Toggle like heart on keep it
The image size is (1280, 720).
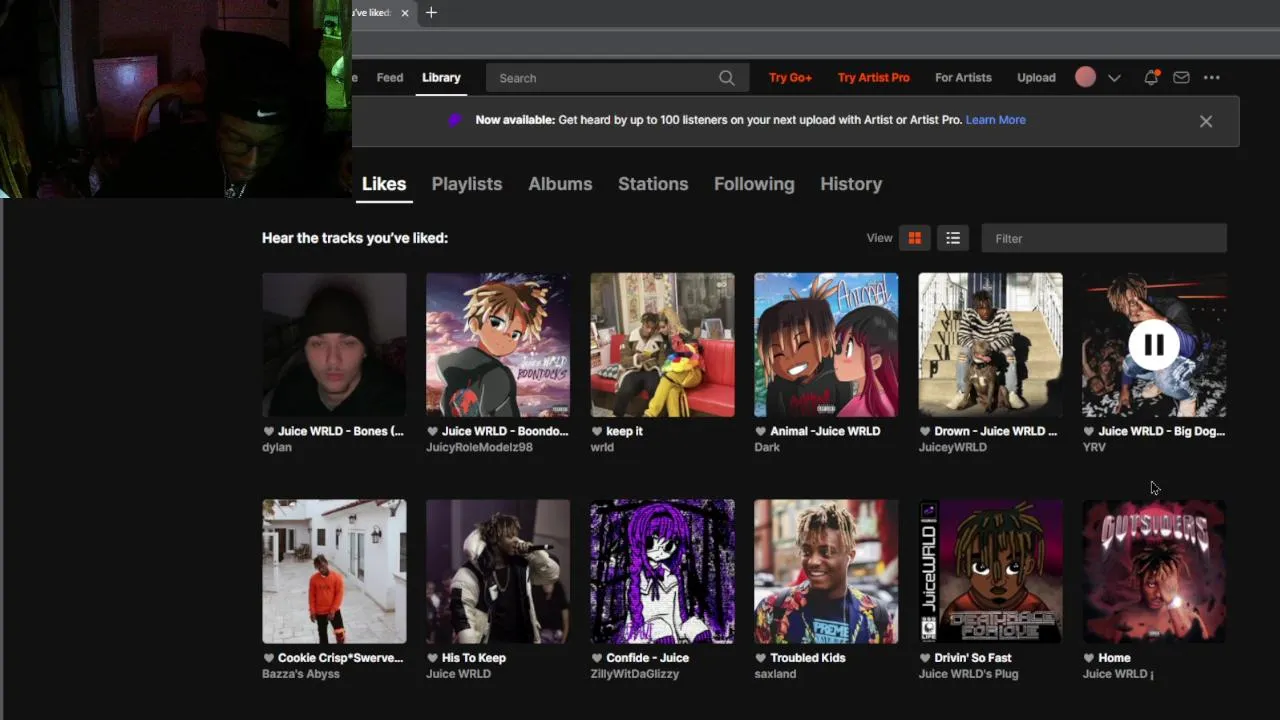point(596,431)
